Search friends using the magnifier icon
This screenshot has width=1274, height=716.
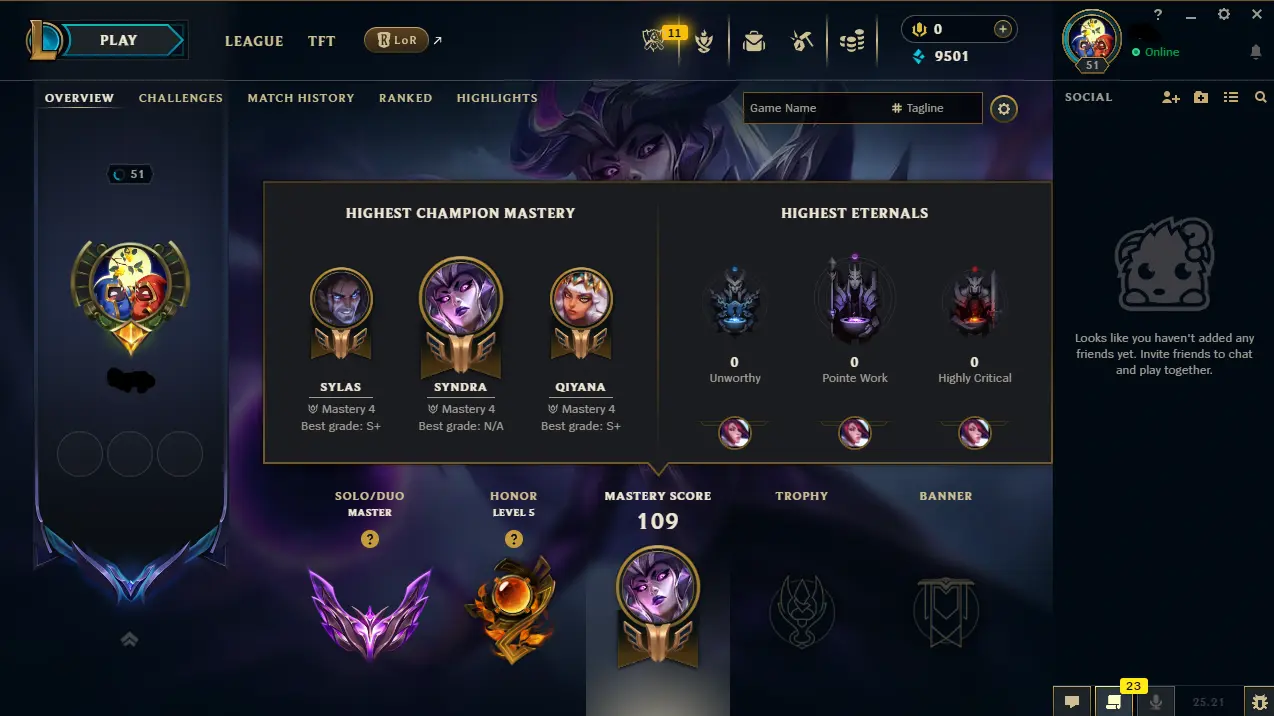click(x=1260, y=97)
